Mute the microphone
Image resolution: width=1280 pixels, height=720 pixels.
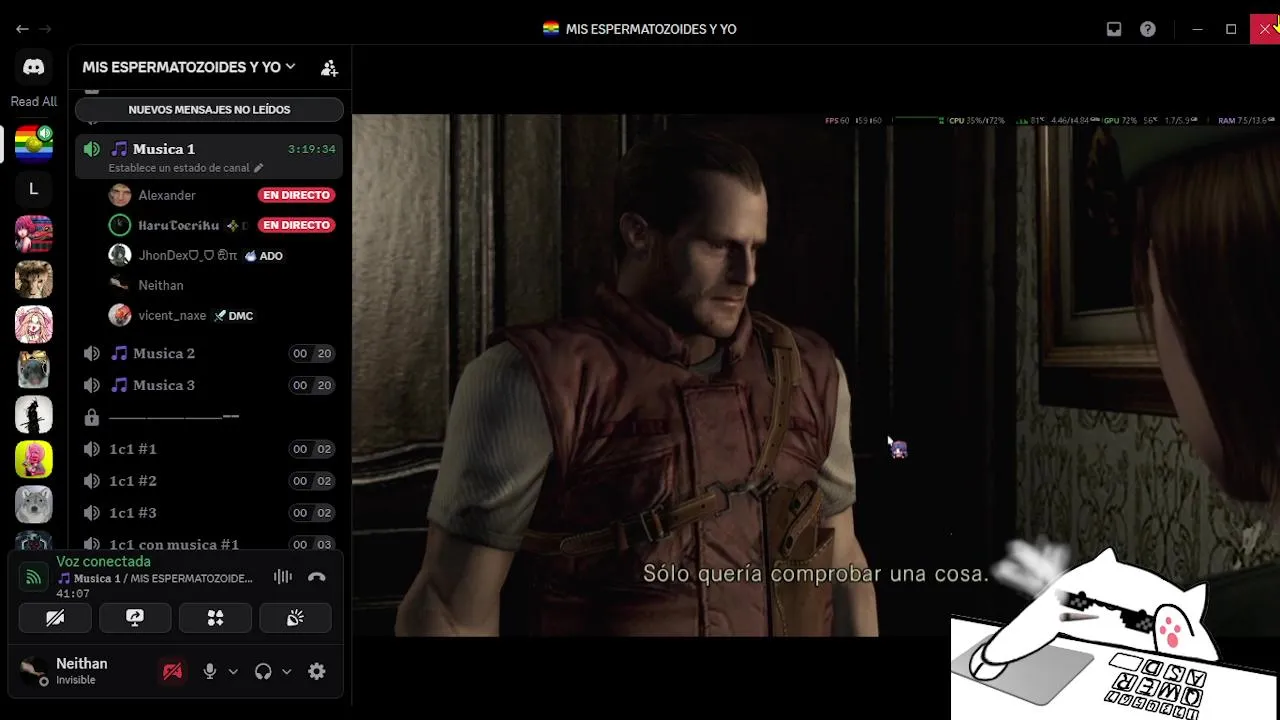pyautogui.click(x=209, y=672)
